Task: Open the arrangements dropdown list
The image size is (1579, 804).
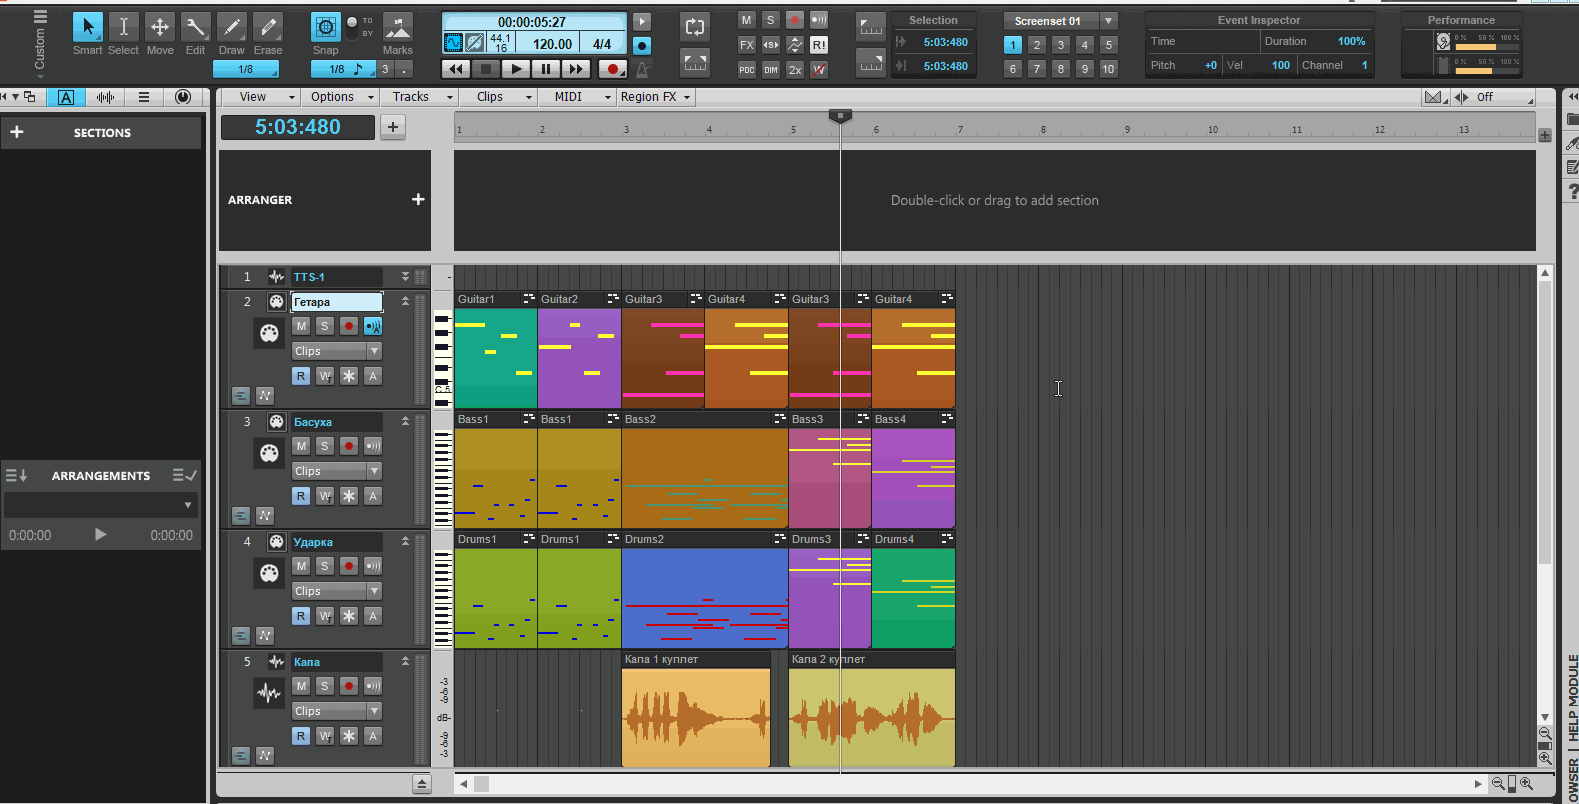Action: (100, 505)
